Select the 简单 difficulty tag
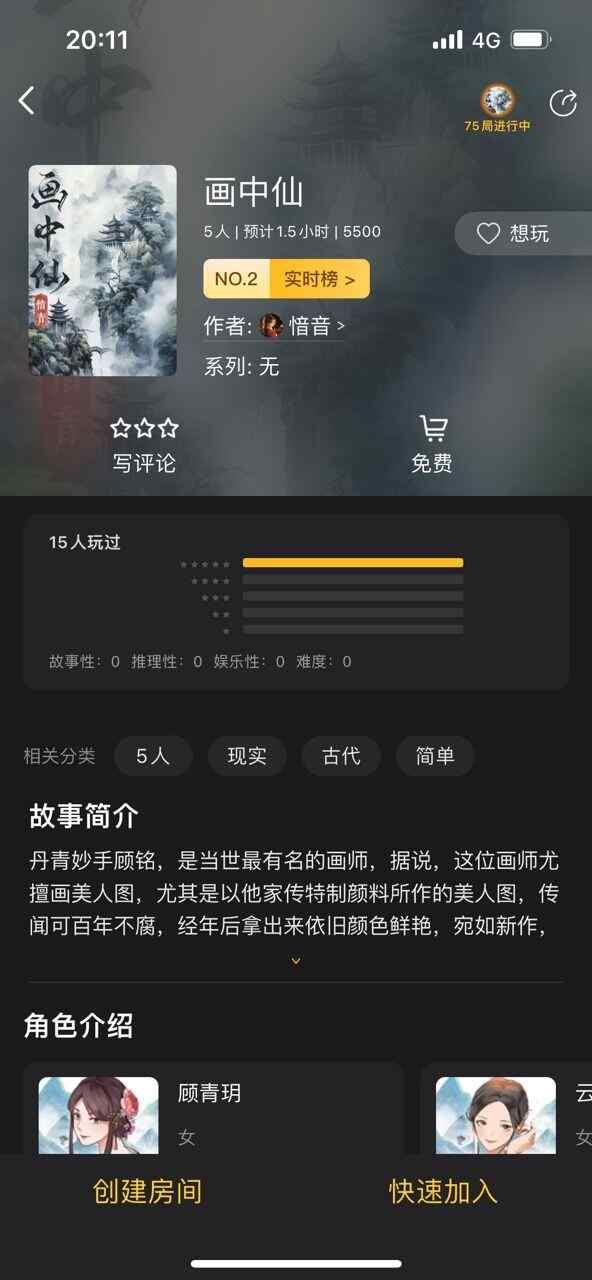The width and height of the screenshot is (592, 1280). tap(435, 756)
